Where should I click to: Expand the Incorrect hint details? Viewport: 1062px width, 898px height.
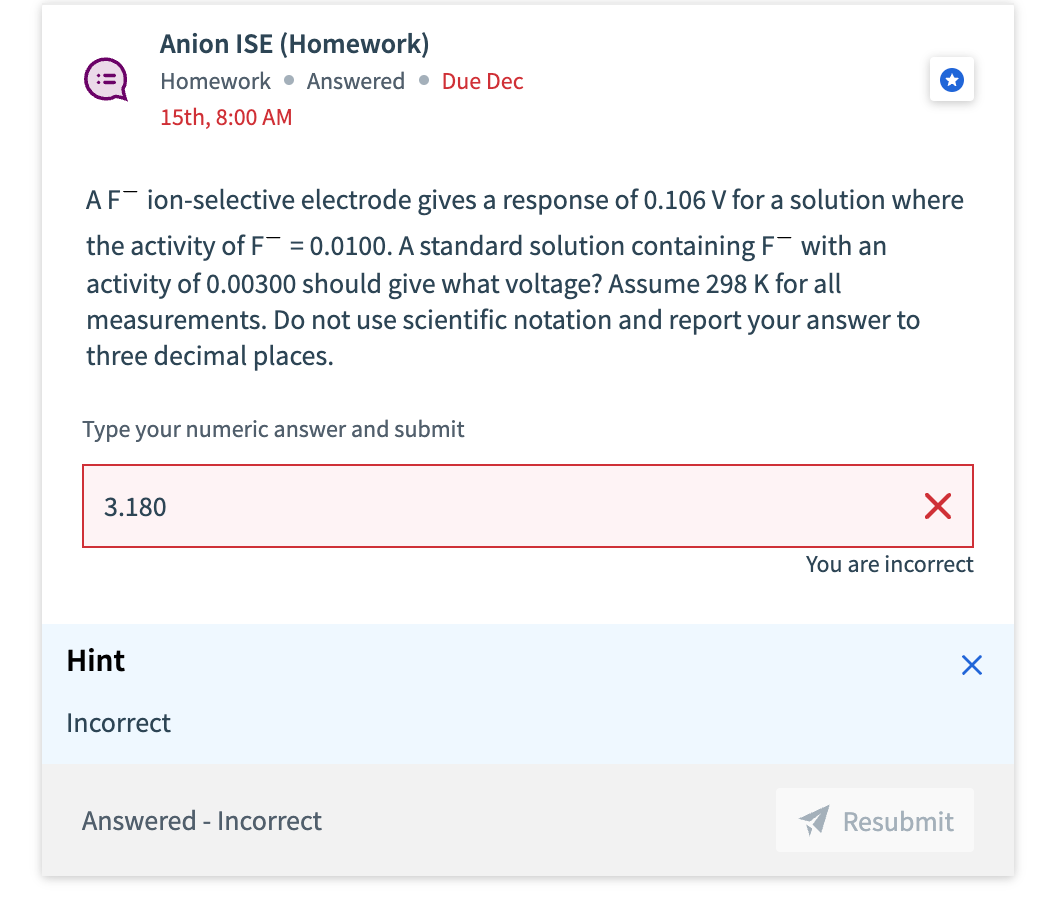(118, 722)
